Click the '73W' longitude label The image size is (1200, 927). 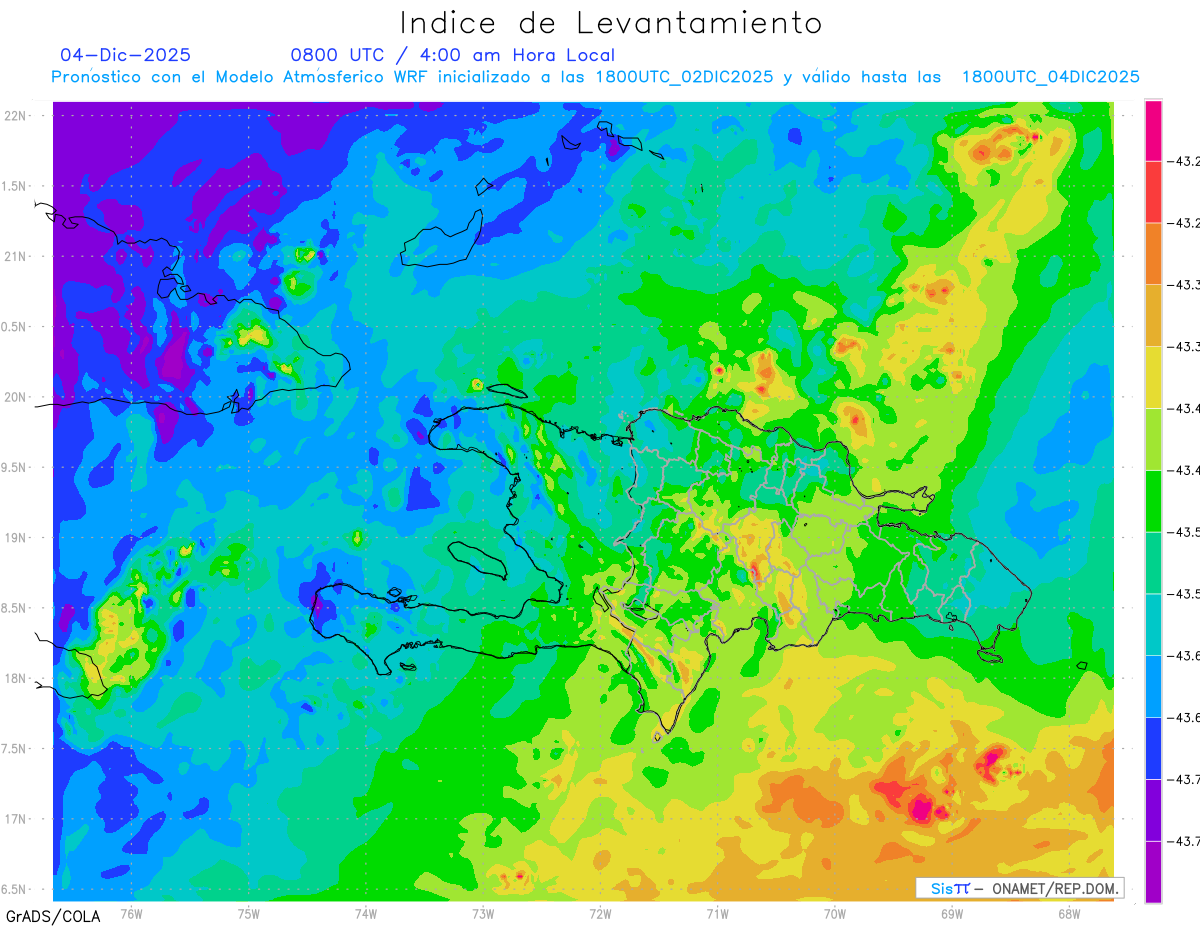click(x=483, y=913)
